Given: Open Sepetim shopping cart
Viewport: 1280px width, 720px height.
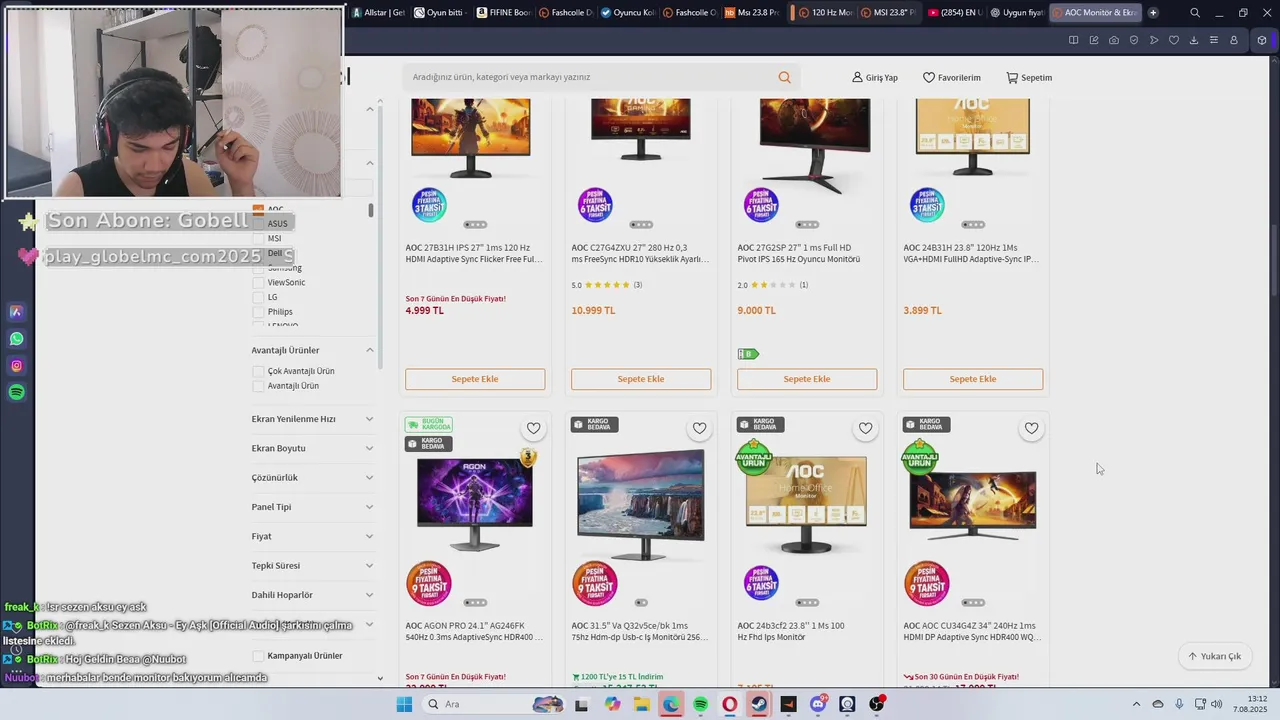Looking at the screenshot, I should coord(1029,77).
